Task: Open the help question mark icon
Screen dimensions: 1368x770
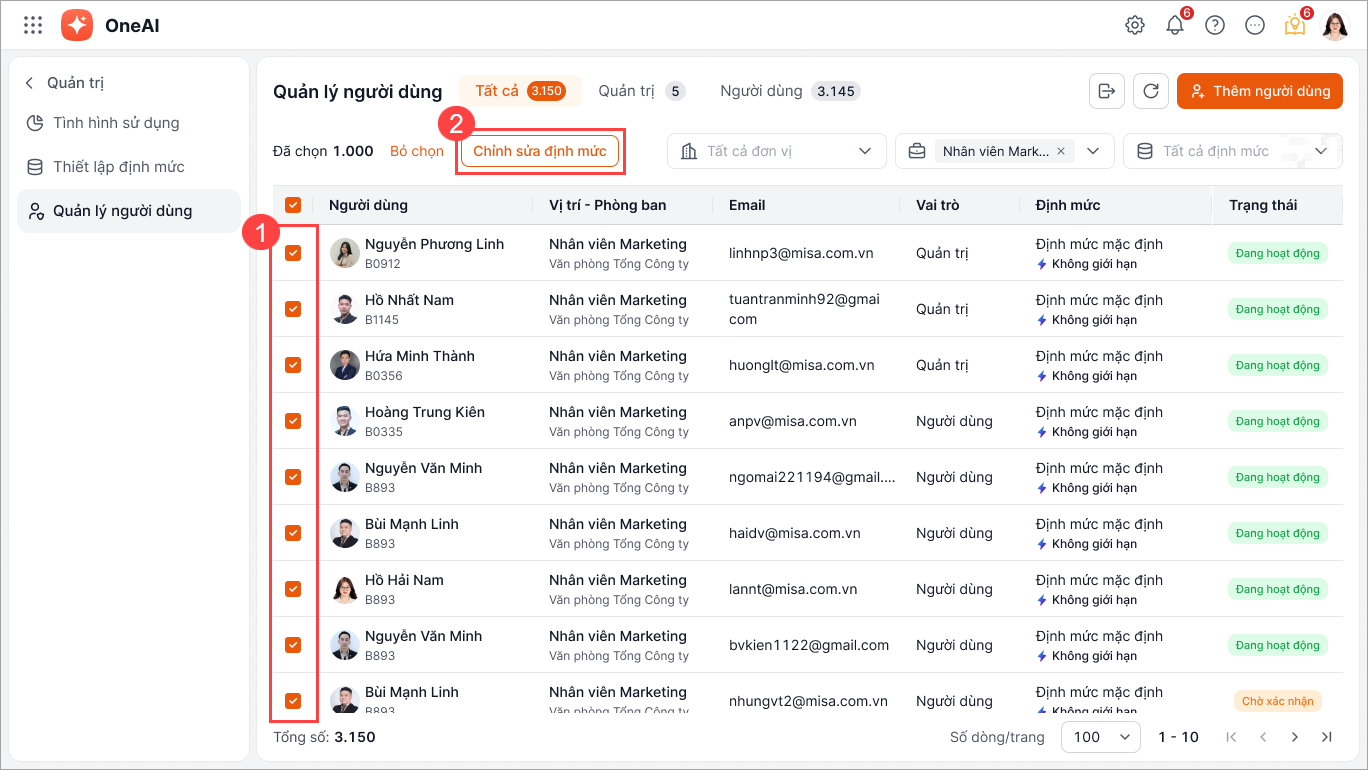Action: click(x=1215, y=25)
